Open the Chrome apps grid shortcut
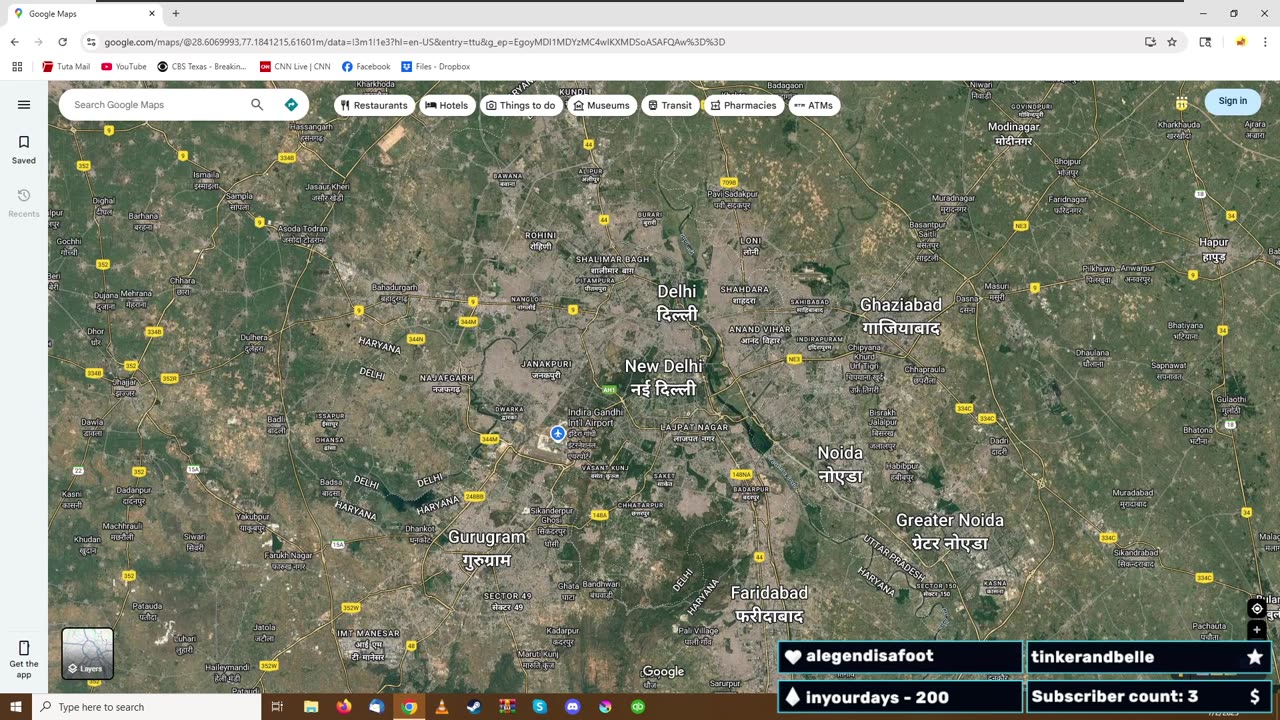The width and height of the screenshot is (1280, 720). tap(17, 67)
